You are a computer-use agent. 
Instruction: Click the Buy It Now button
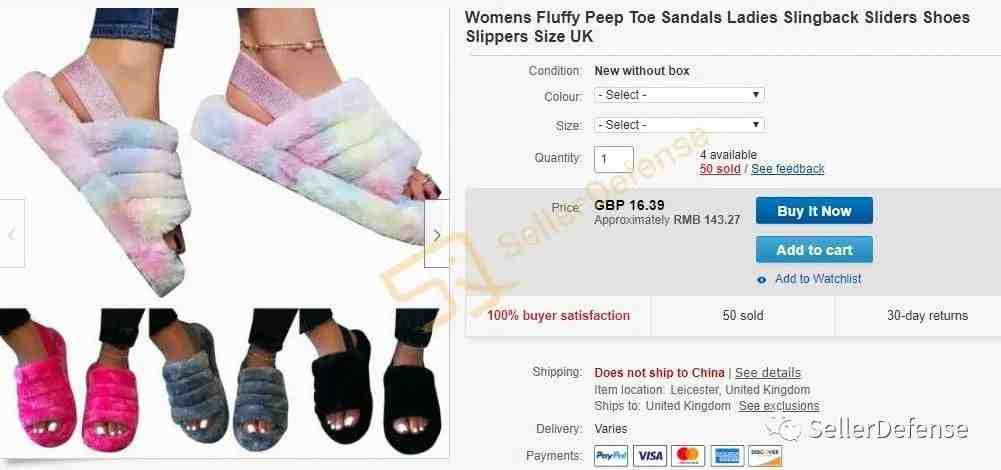point(814,211)
